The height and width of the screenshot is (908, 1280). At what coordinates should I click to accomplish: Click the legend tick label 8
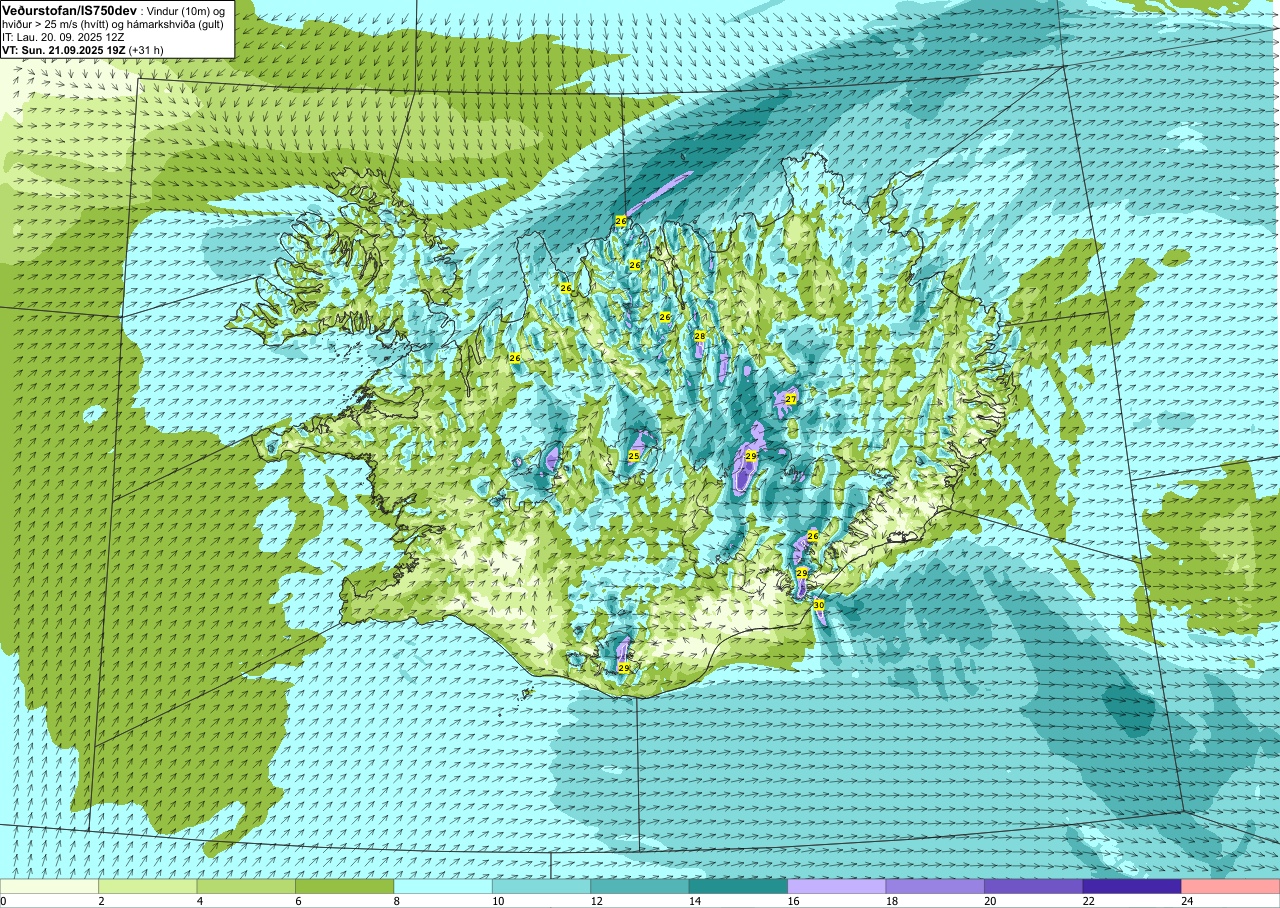click(x=396, y=901)
